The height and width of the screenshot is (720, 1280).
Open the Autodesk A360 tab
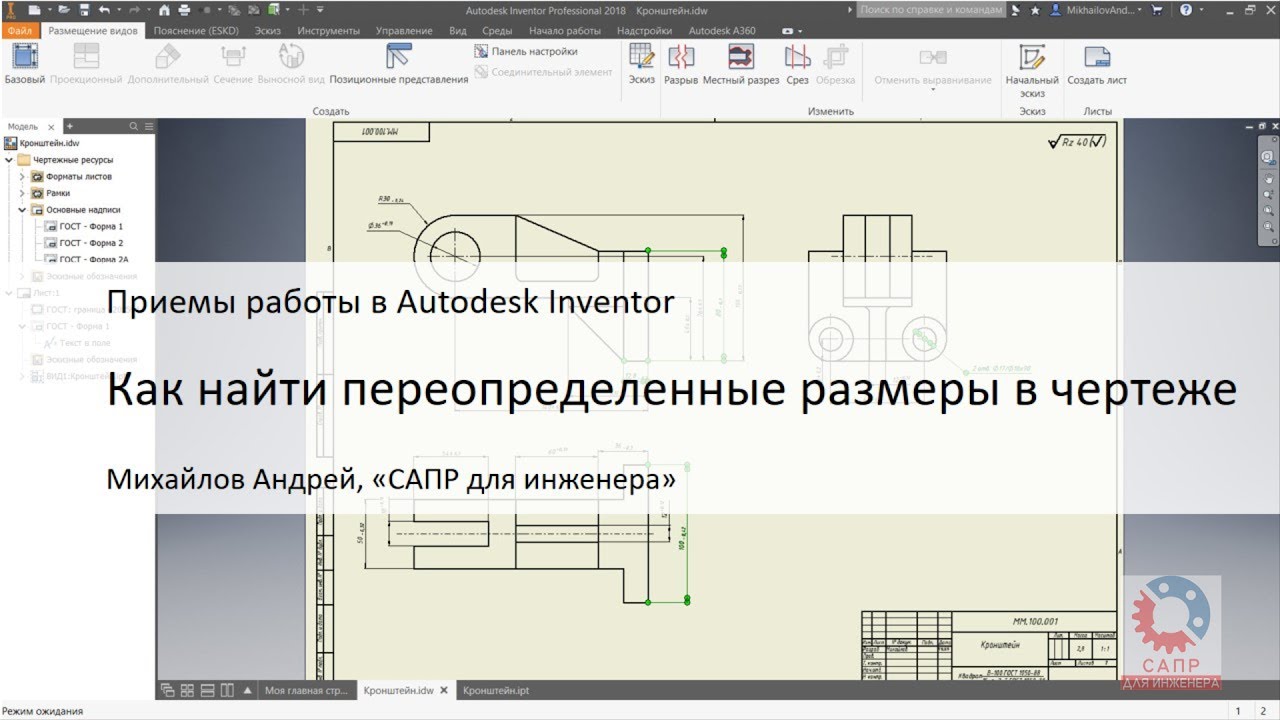point(722,31)
